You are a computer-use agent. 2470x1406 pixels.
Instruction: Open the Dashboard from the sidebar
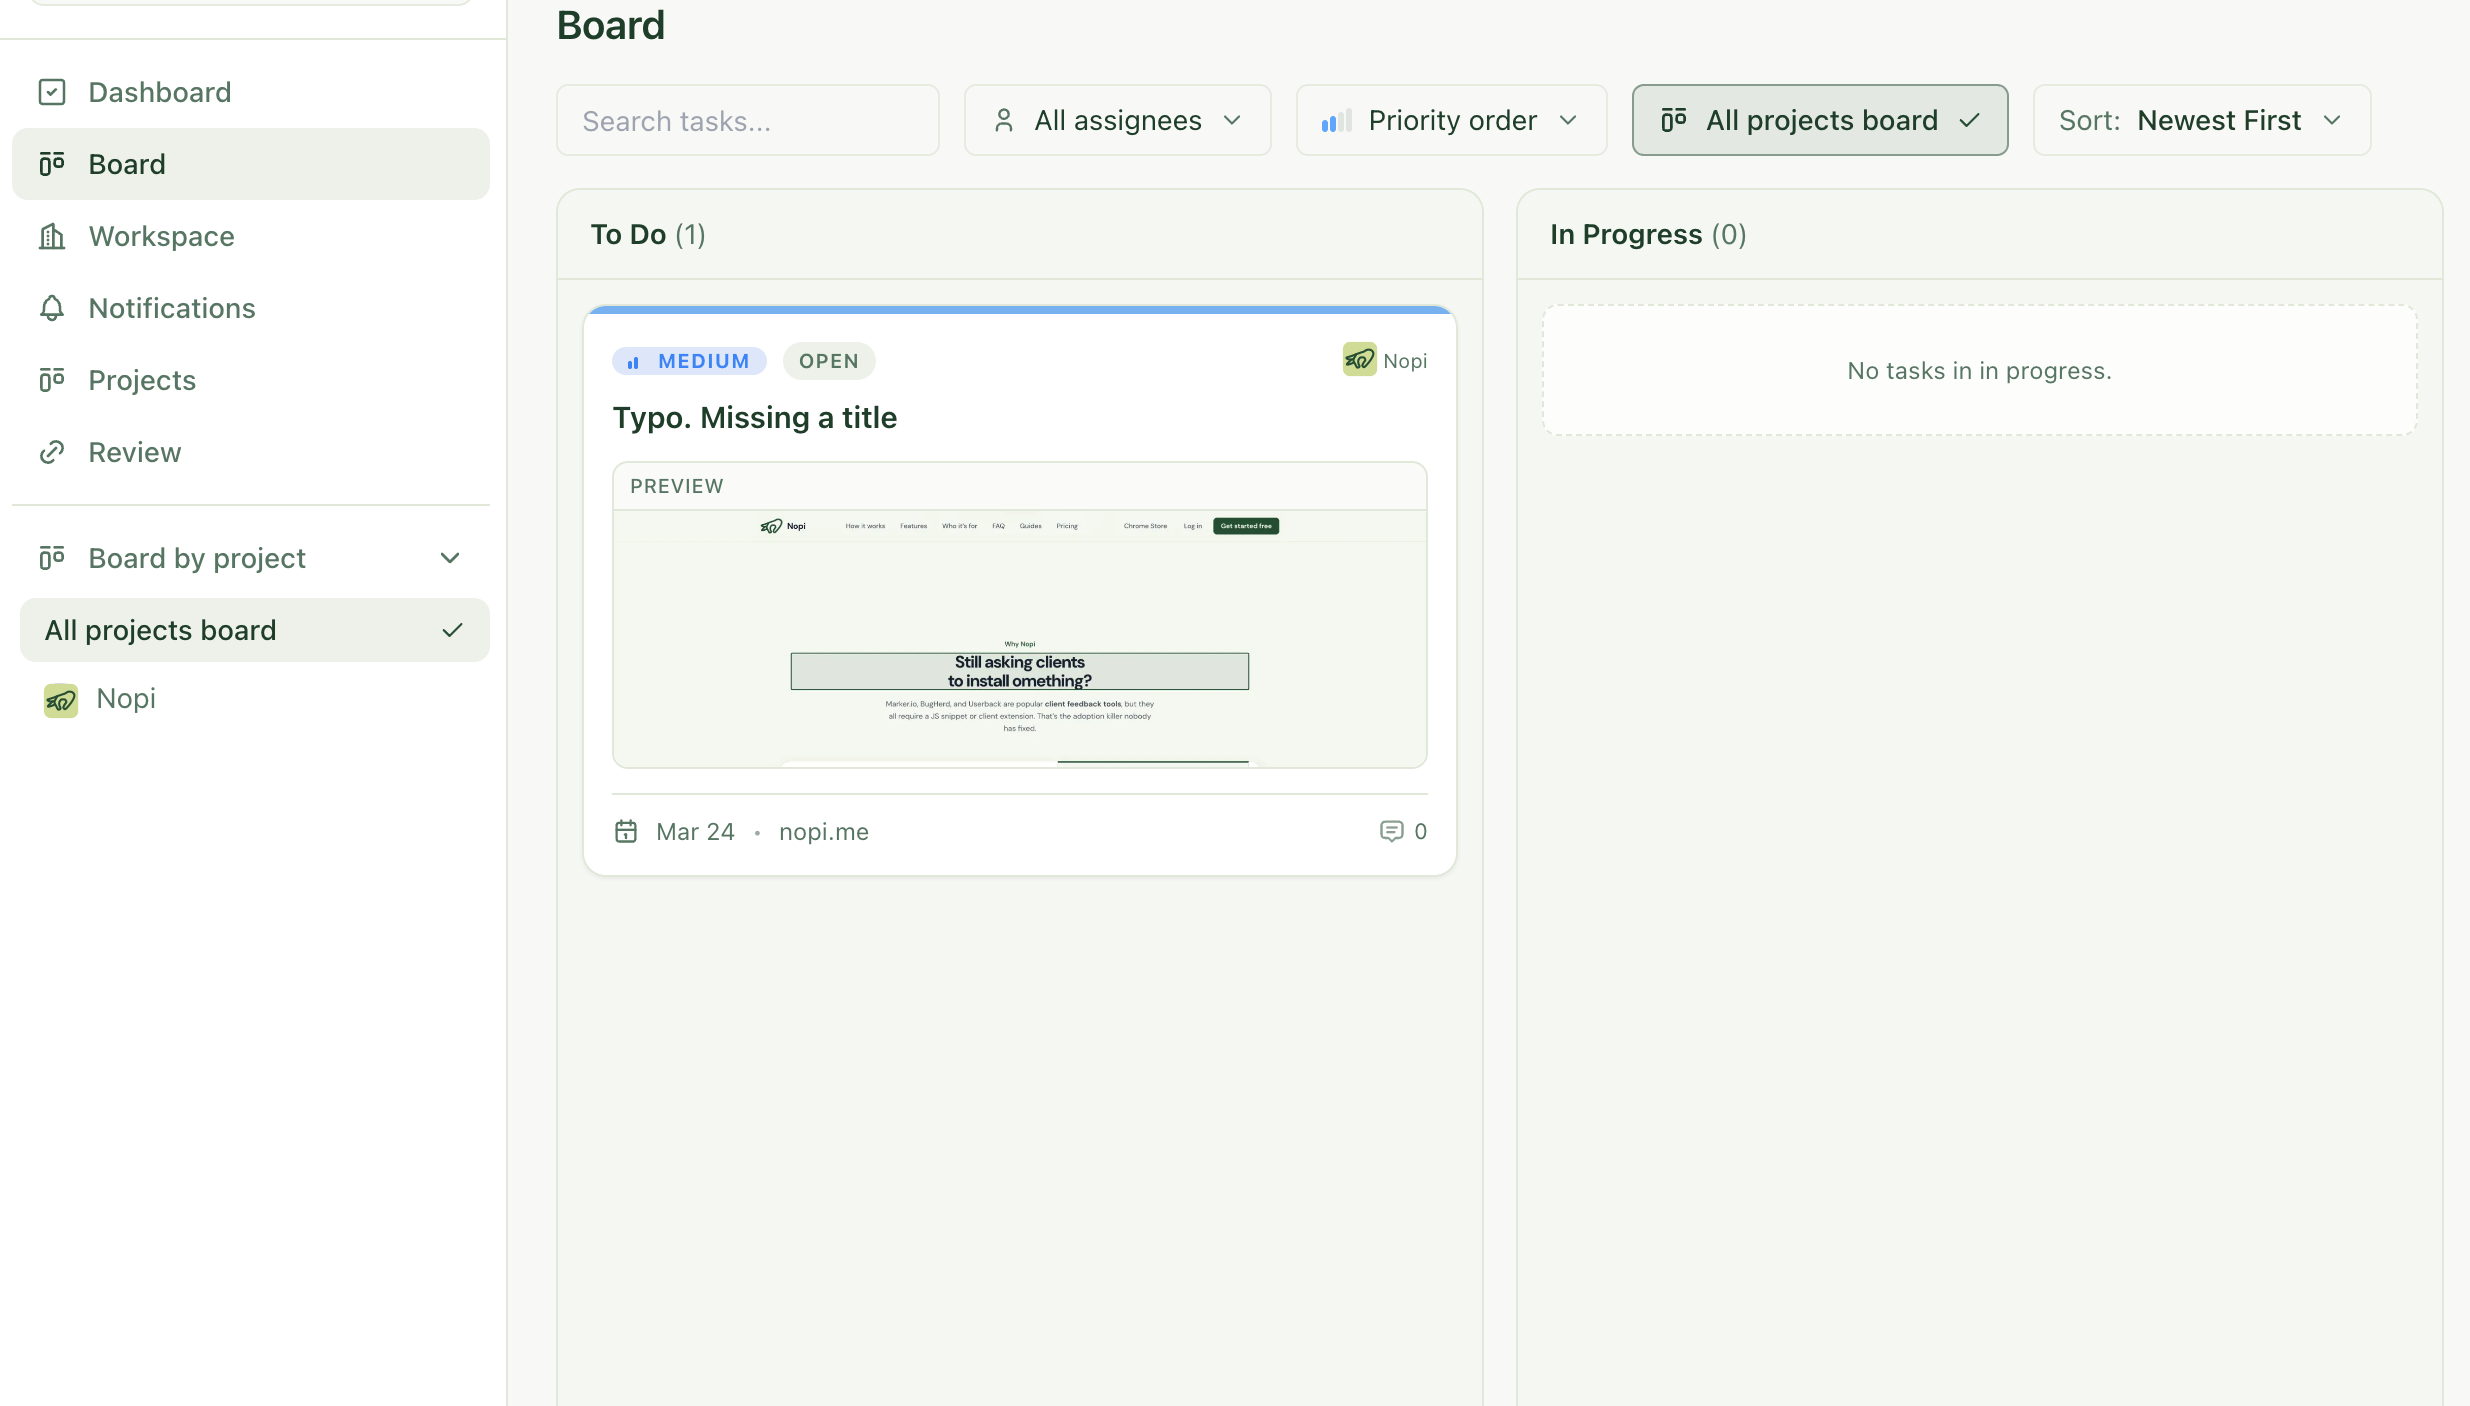coord(160,91)
